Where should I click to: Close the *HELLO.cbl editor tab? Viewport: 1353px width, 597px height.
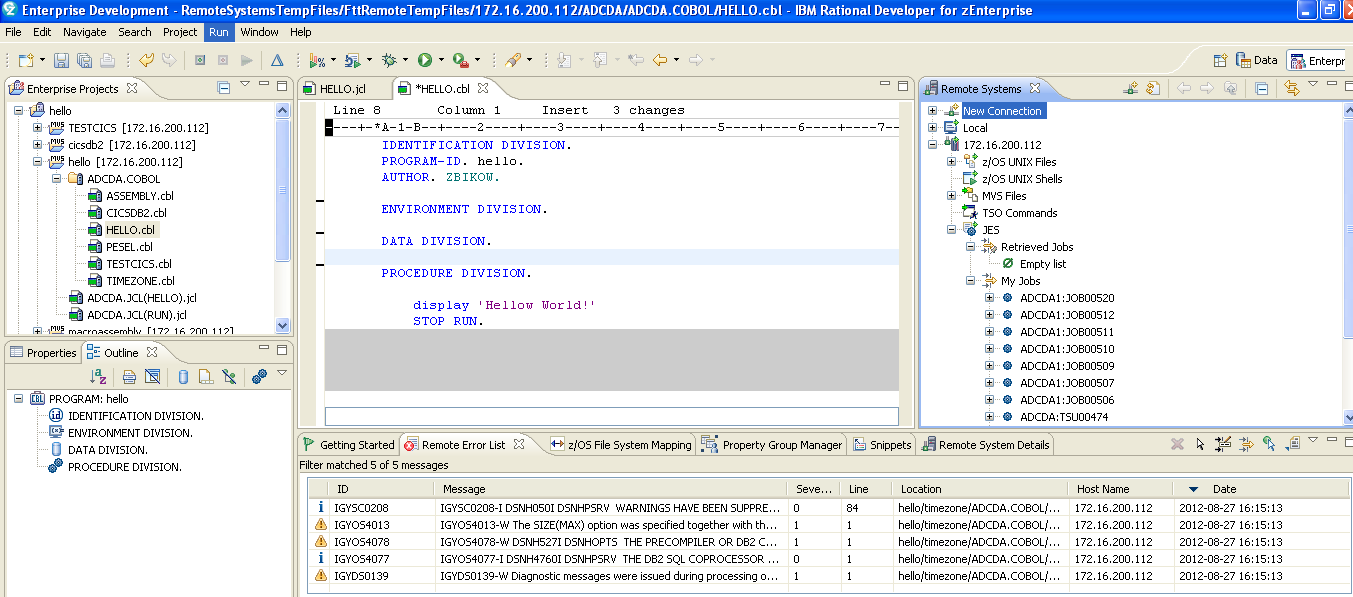[x=483, y=88]
